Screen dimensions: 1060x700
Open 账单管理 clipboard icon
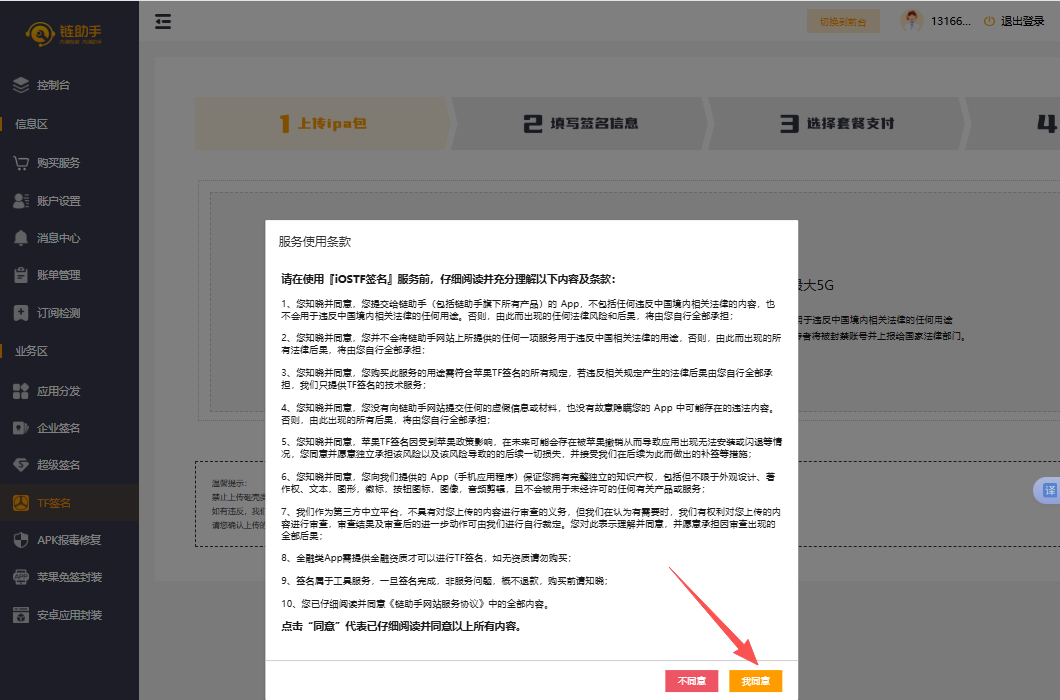coord(21,275)
